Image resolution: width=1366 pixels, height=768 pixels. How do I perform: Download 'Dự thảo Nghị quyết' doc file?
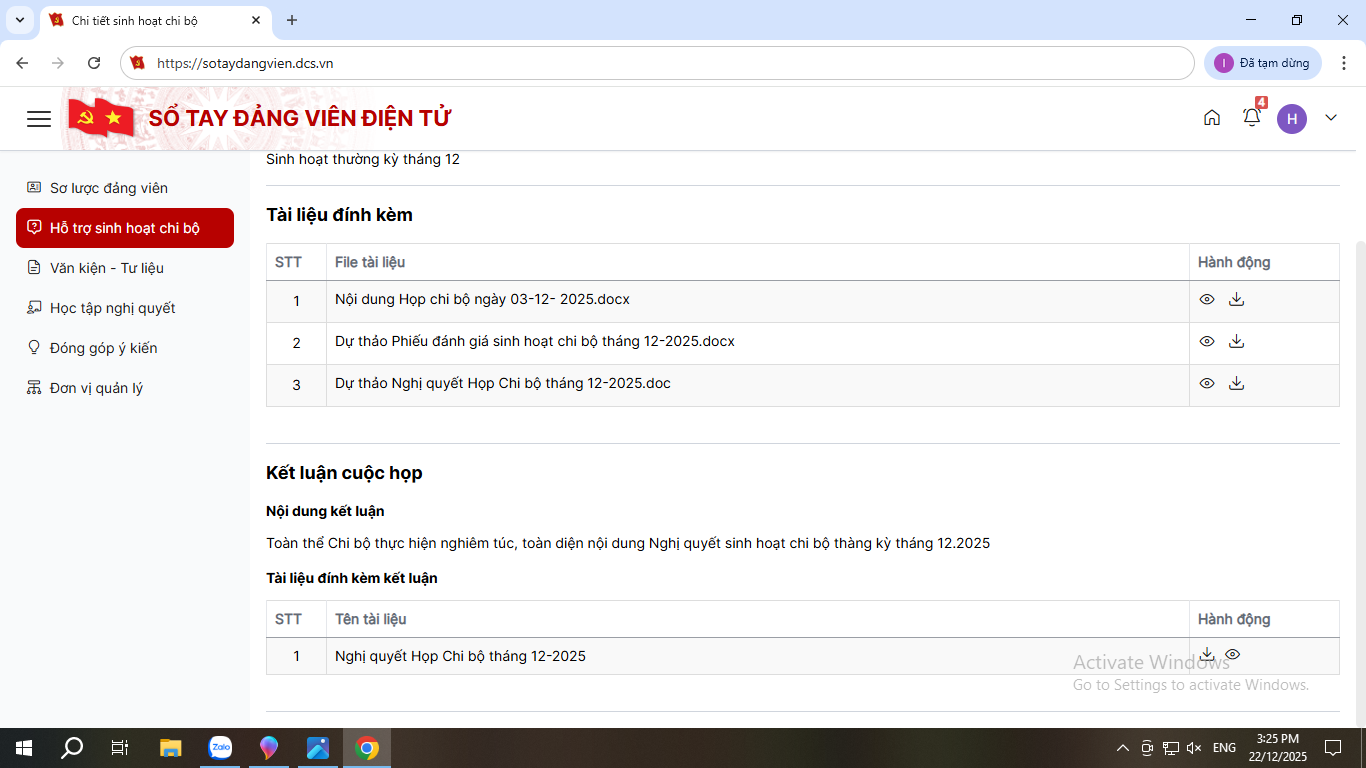(x=1236, y=383)
